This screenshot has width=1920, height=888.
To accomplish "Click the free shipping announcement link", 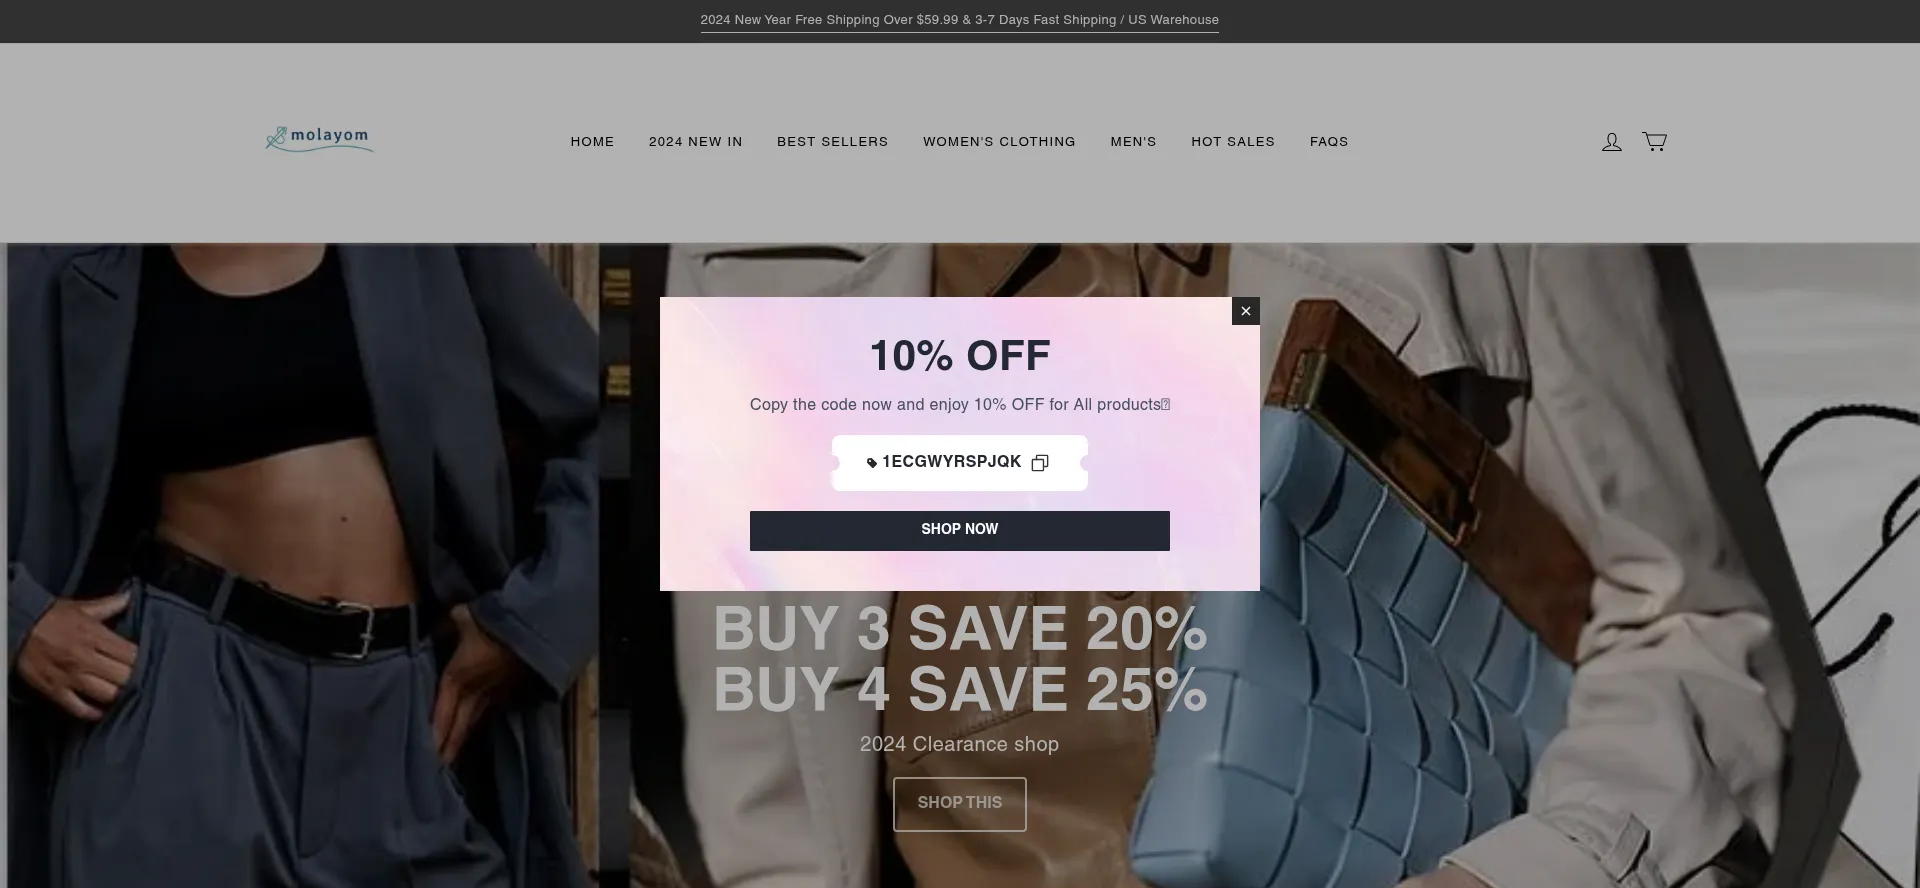I will [x=959, y=20].
